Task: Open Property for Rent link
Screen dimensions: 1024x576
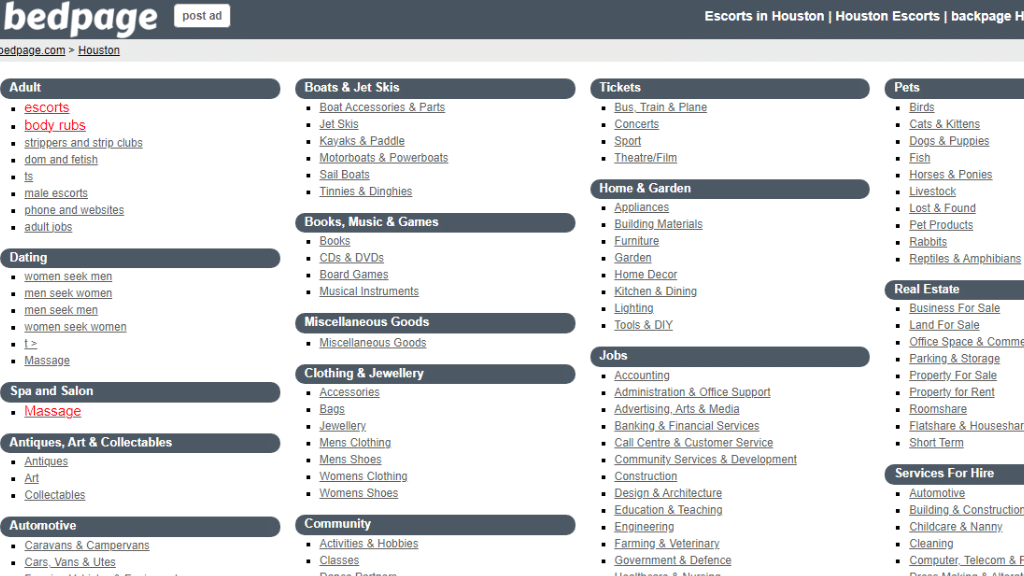Action: (x=952, y=392)
